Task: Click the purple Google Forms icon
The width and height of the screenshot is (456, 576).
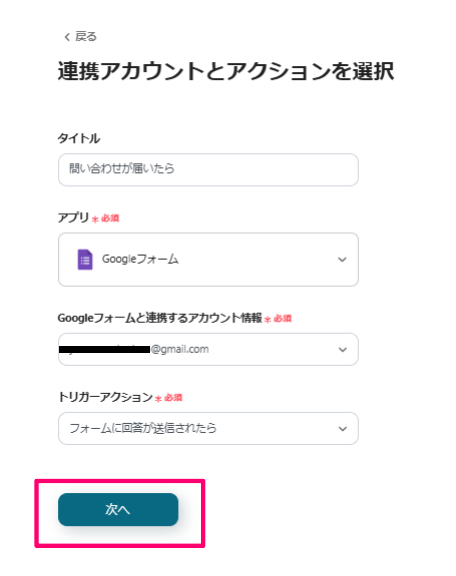Action: pyautogui.click(x=85, y=259)
